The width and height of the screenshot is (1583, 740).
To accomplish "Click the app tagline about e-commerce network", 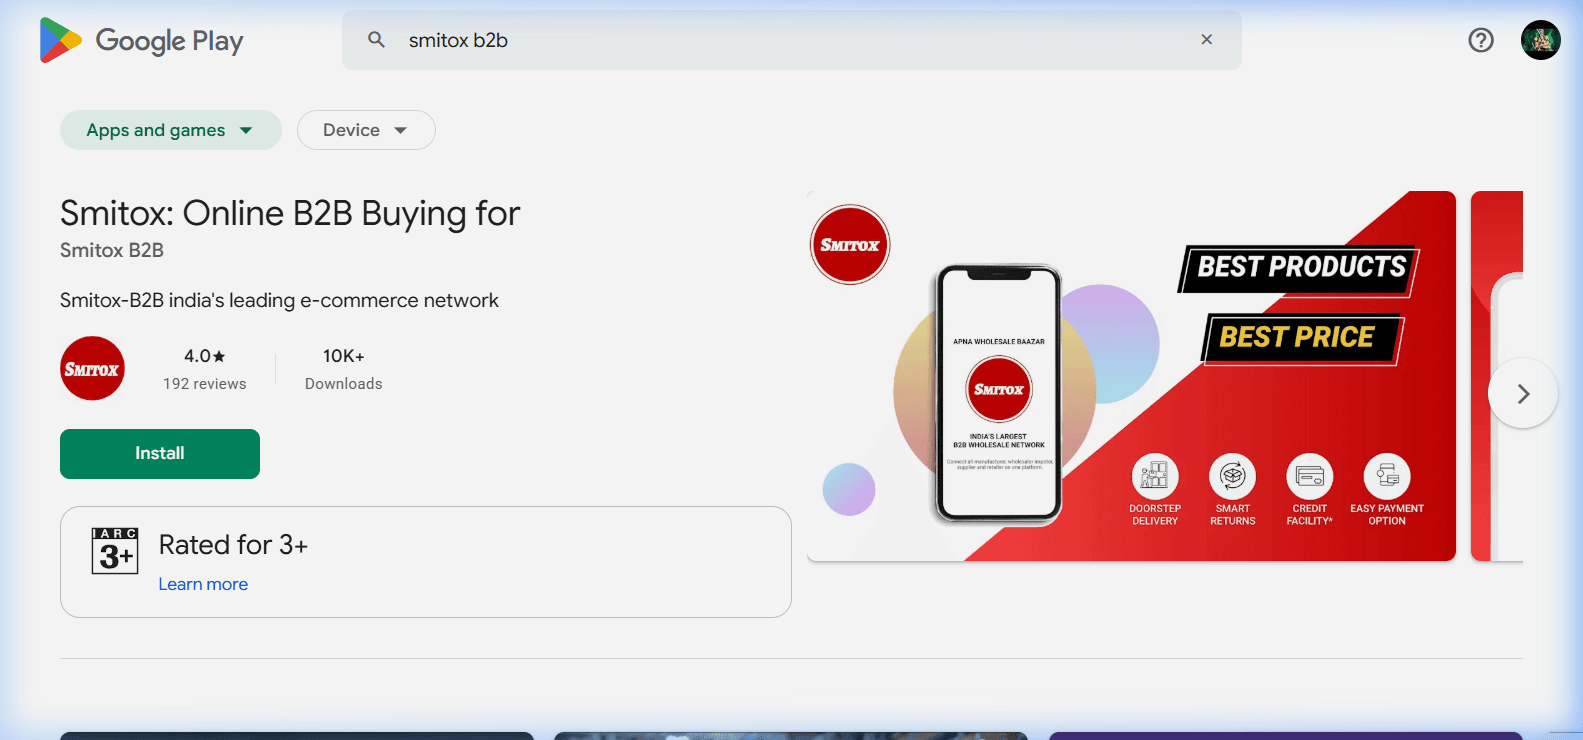I will 279,300.
